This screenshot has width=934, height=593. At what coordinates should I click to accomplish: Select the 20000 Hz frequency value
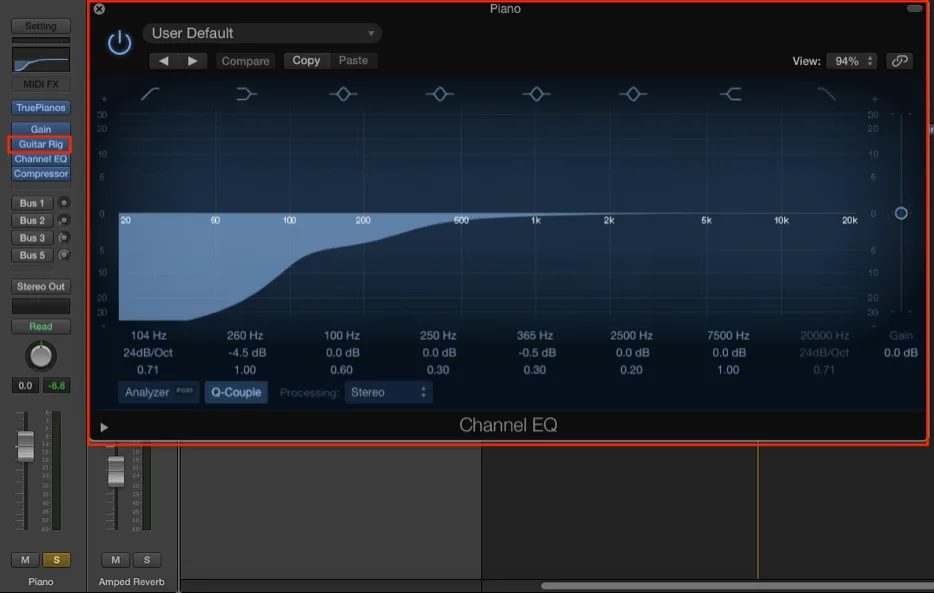[824, 335]
